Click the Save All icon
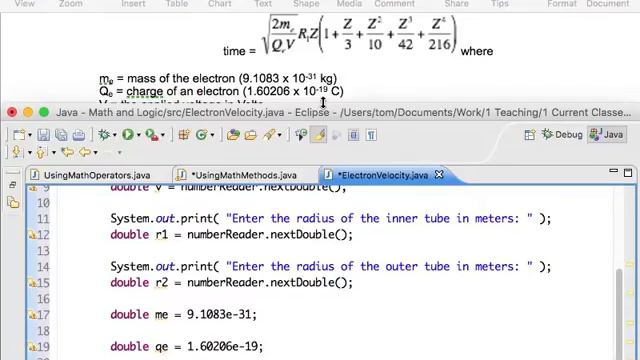Viewport: 640px width, 360px height. pos(61,135)
